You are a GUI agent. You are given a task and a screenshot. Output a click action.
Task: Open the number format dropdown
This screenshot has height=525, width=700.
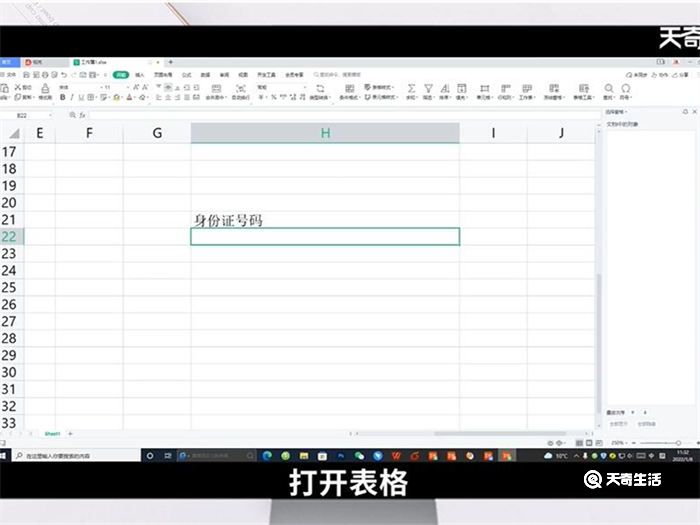coord(305,88)
